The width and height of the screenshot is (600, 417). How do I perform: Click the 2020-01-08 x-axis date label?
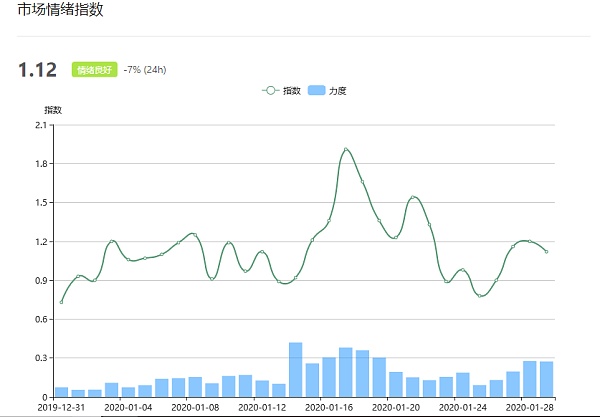195,407
